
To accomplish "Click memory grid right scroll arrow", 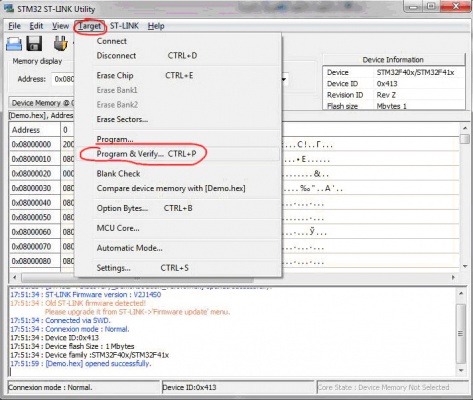I will pyautogui.click(x=453, y=277).
